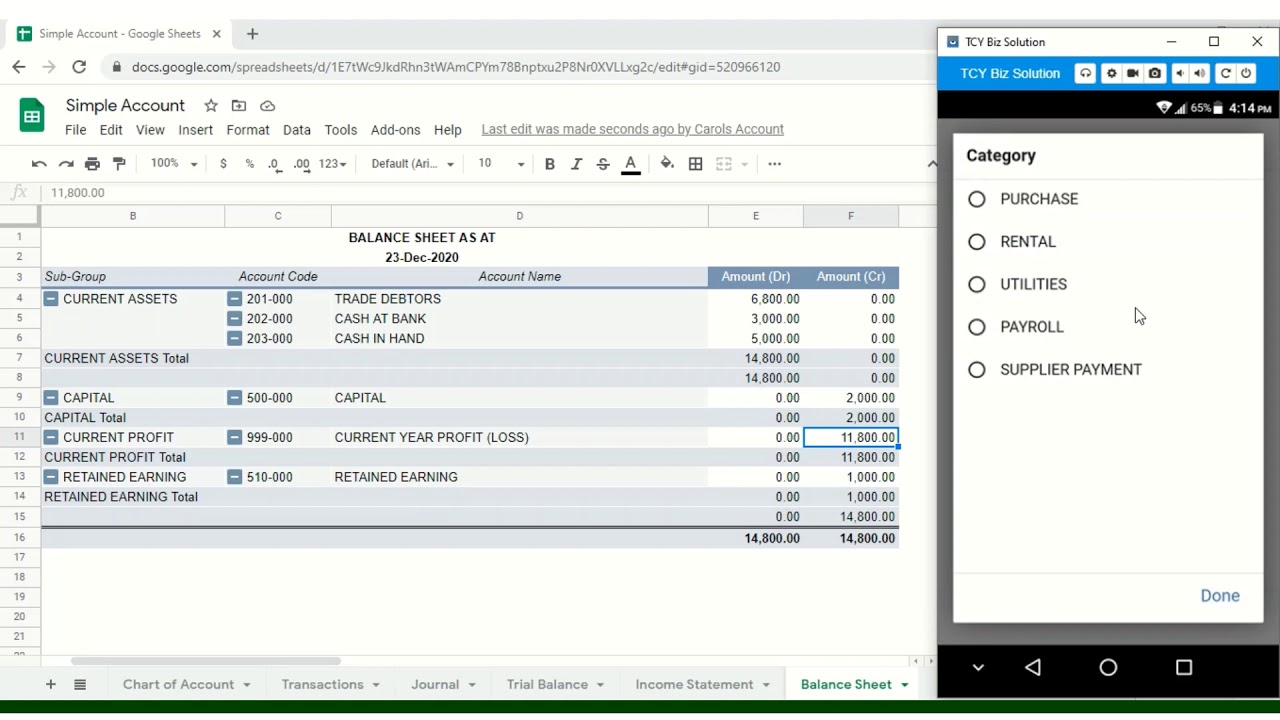Viewport: 1280px width, 720px height.
Task: Open the all sheets list
Action: 80,684
